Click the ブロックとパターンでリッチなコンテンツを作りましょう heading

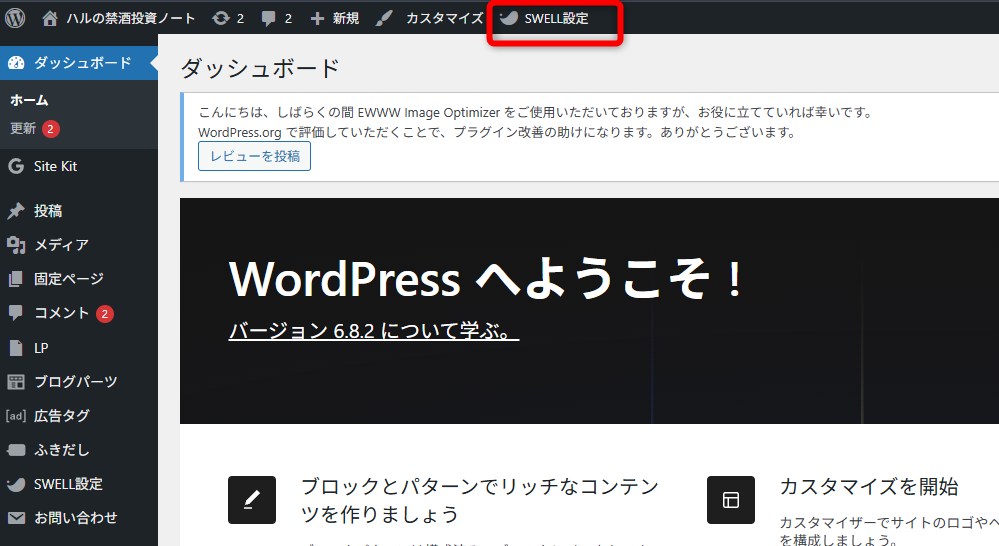coord(480,500)
